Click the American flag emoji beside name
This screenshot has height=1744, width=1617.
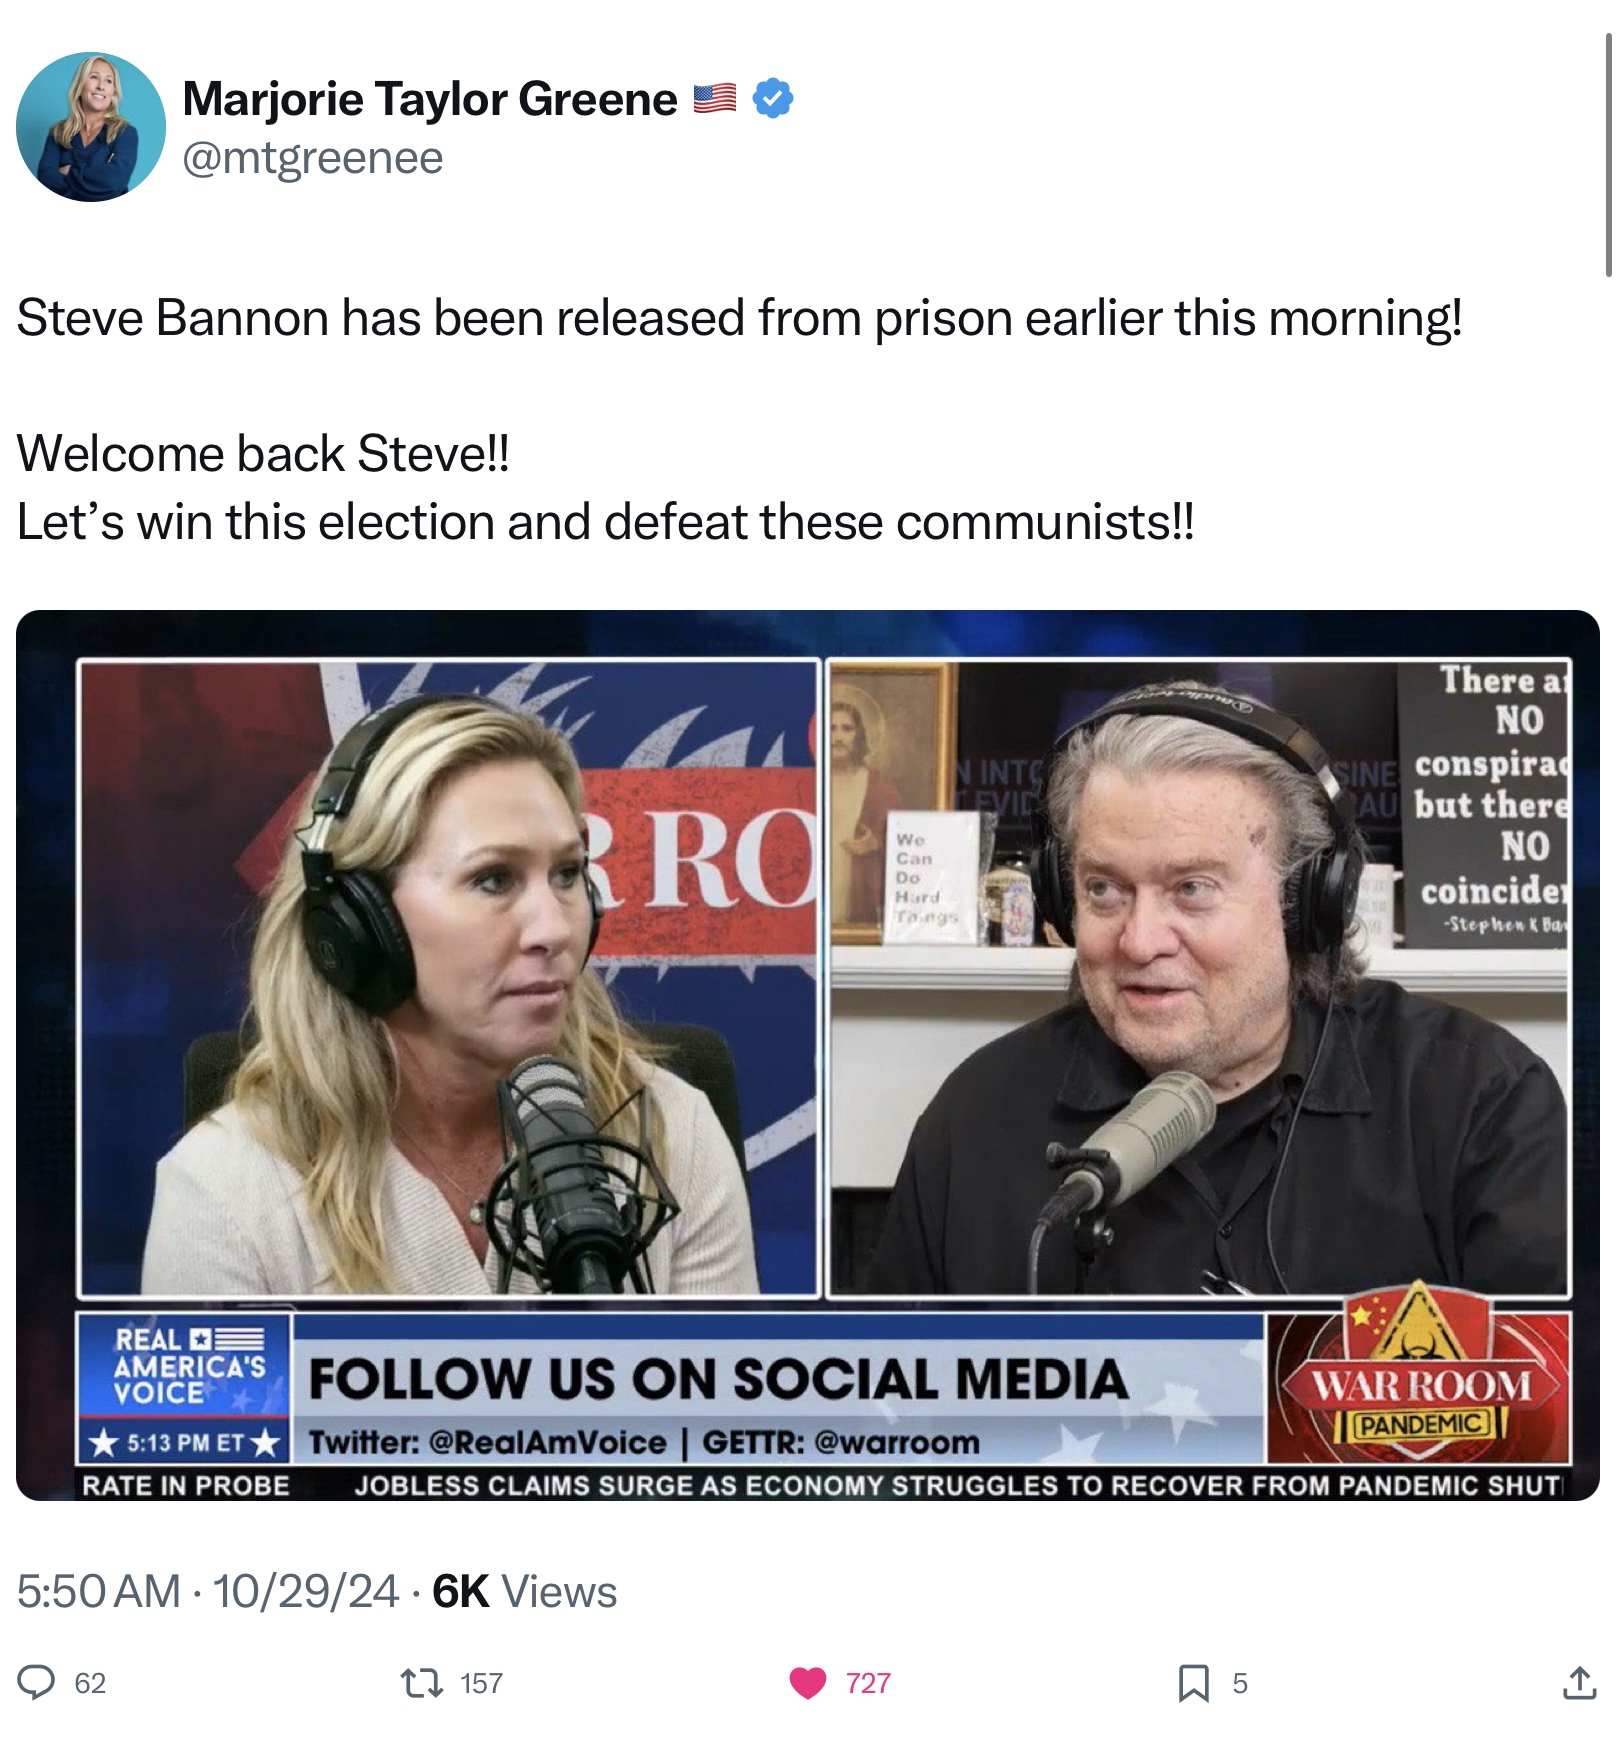(x=715, y=98)
